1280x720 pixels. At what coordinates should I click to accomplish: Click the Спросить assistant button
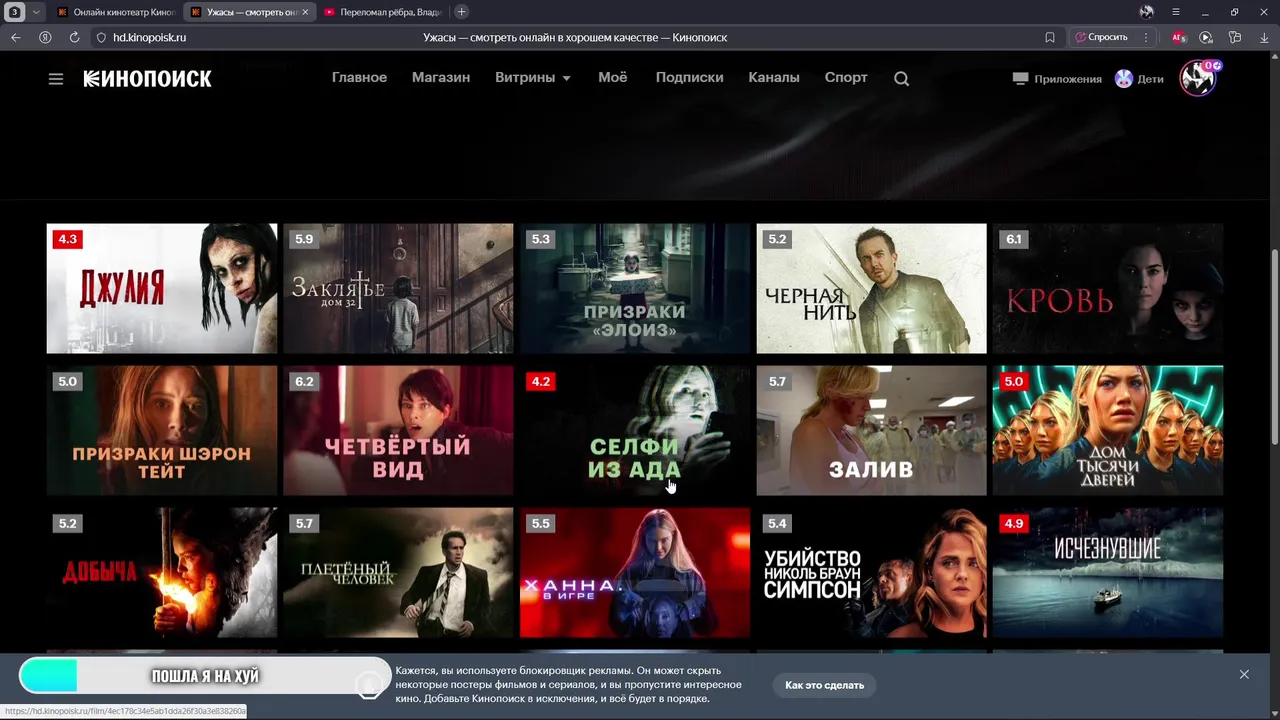[x=1101, y=37]
